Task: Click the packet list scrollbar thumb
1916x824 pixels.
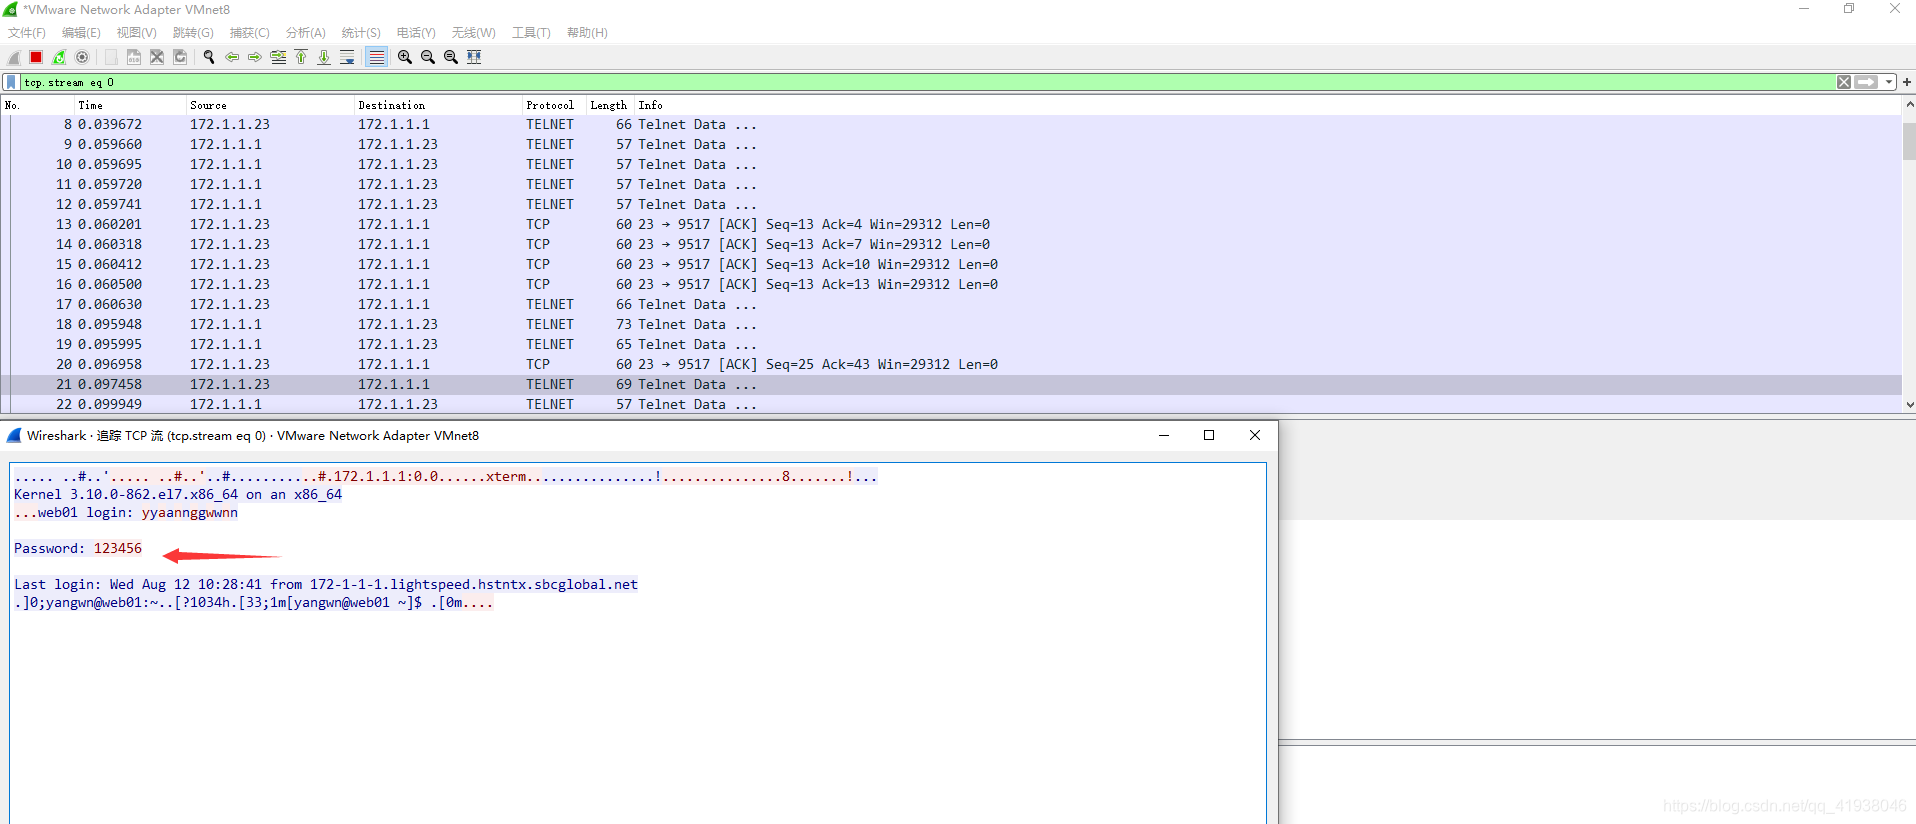Action: [1909, 141]
